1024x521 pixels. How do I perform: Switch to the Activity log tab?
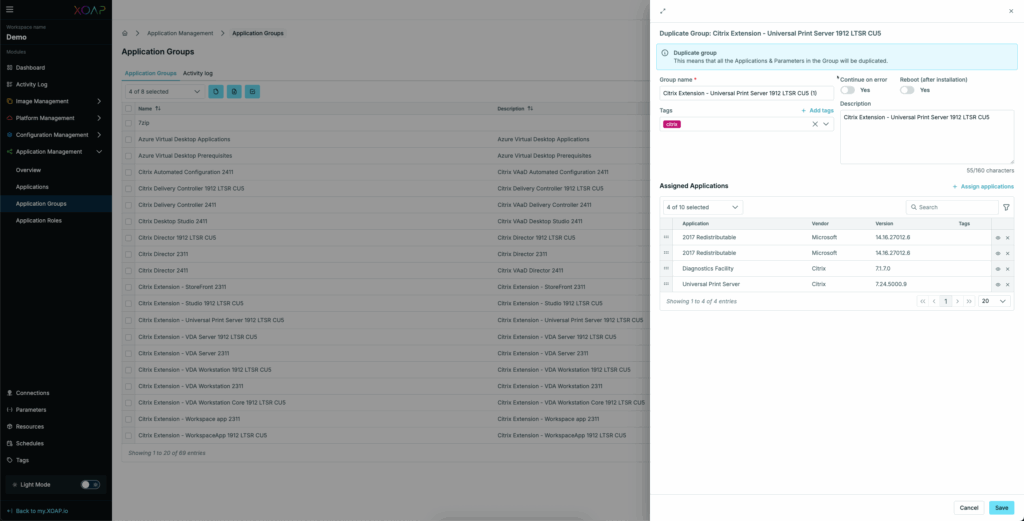point(197,73)
